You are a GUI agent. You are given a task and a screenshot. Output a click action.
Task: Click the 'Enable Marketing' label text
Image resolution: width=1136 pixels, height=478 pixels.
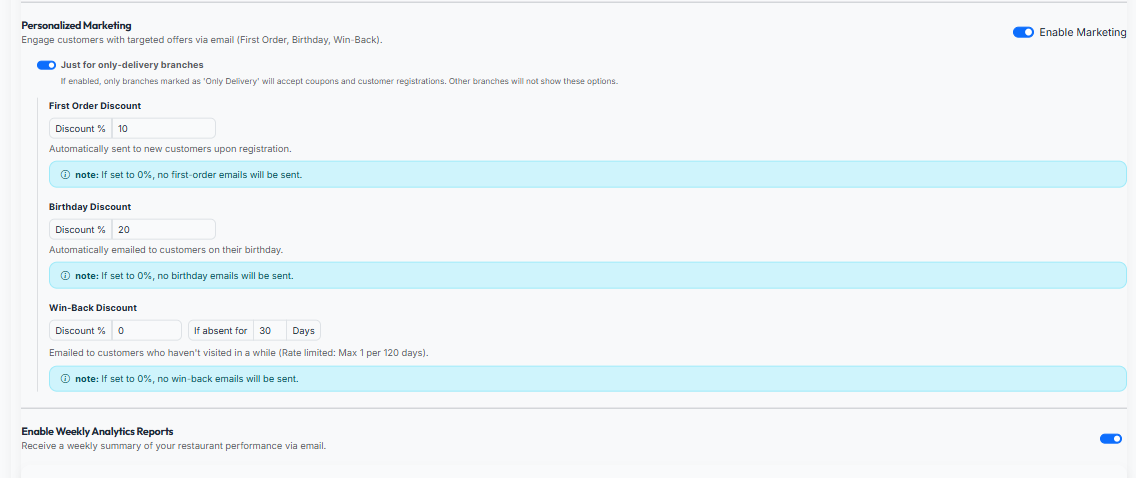1082,32
